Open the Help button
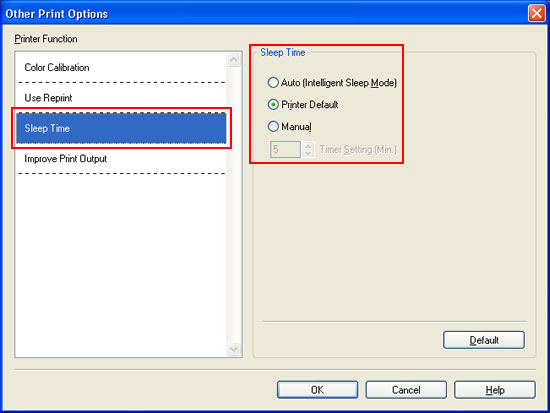 pos(495,390)
